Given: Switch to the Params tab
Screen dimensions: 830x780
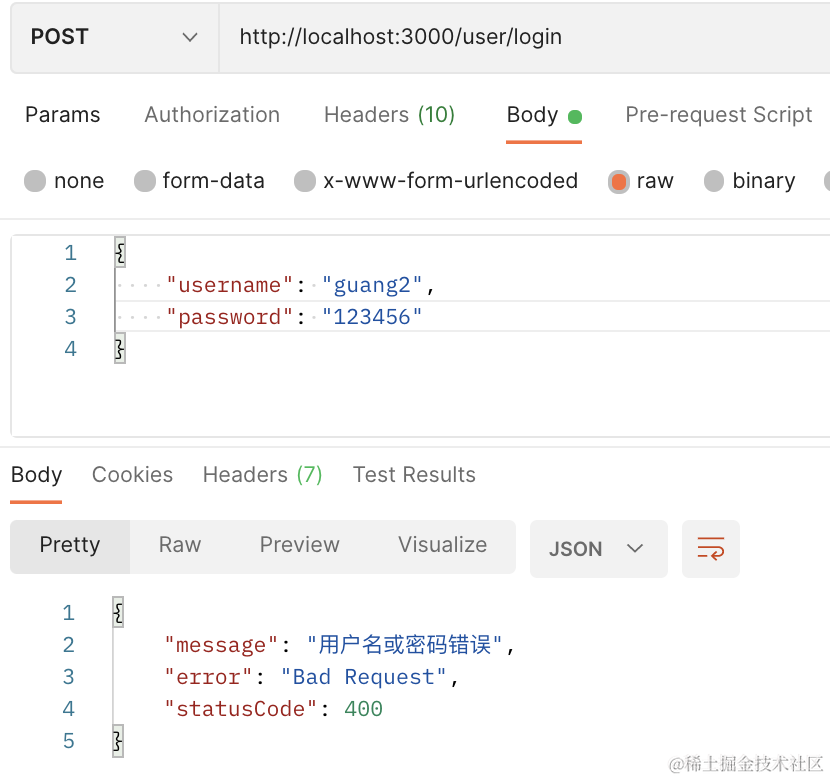Looking at the screenshot, I should (x=62, y=115).
